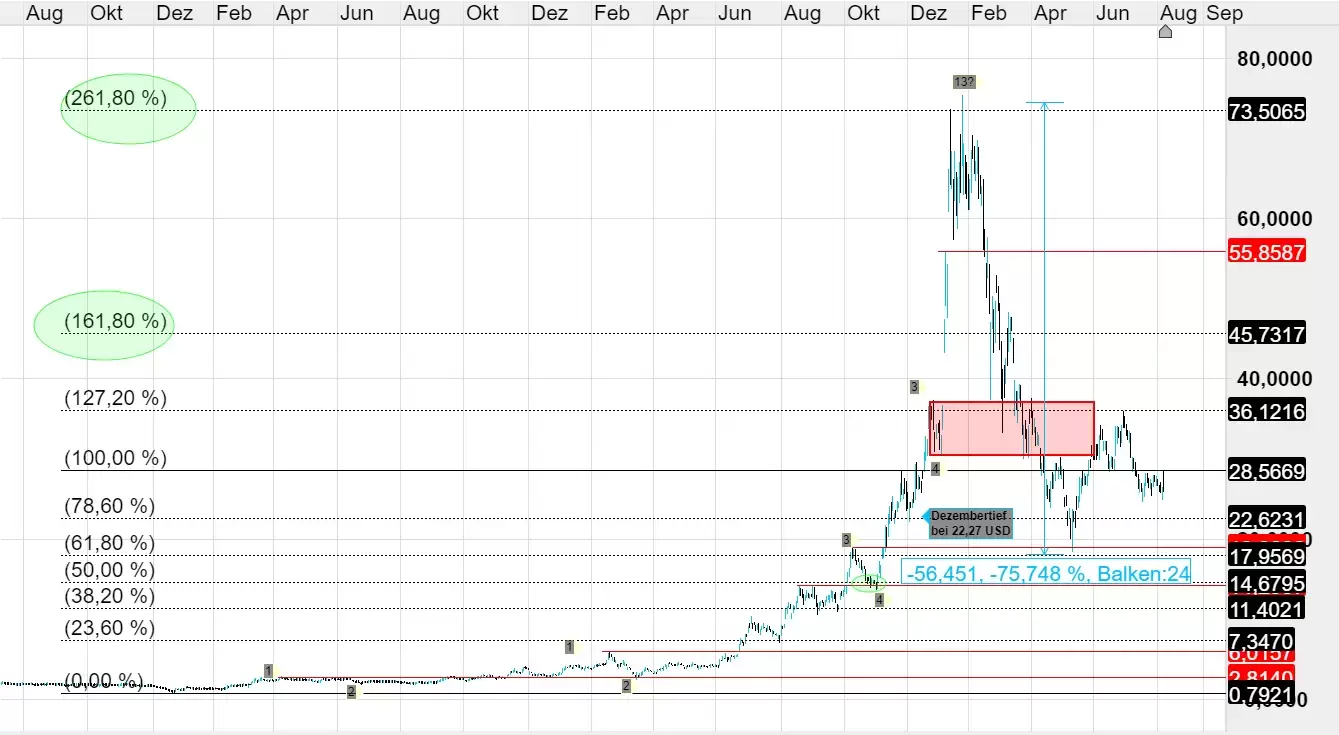This screenshot has height=735, width=1339.
Task: Select the 28,5669 price tag
Action: [1267, 471]
